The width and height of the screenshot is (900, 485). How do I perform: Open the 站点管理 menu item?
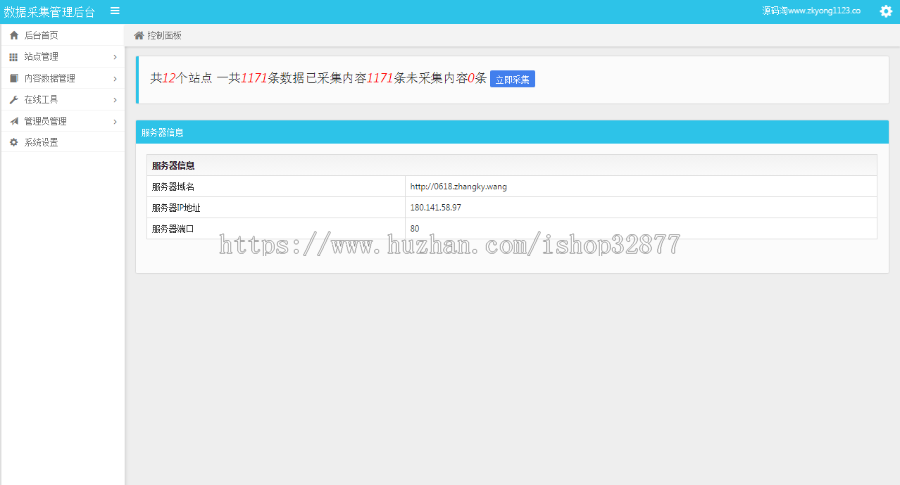63,57
